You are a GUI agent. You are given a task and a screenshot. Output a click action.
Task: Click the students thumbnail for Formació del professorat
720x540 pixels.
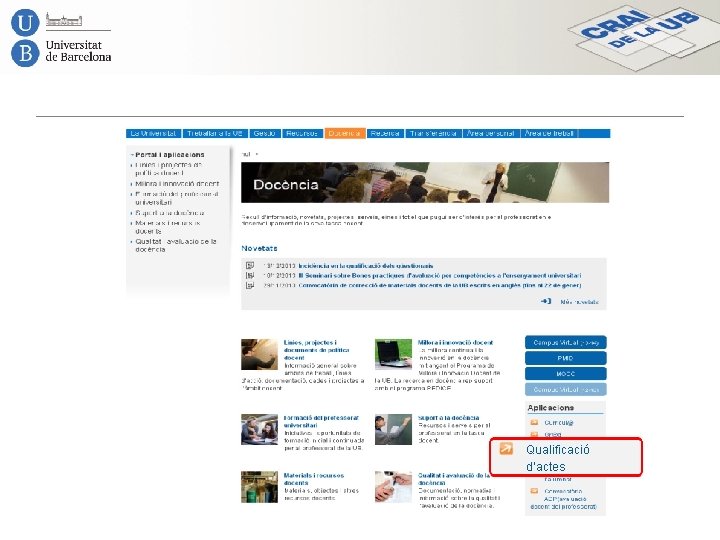coord(259,429)
